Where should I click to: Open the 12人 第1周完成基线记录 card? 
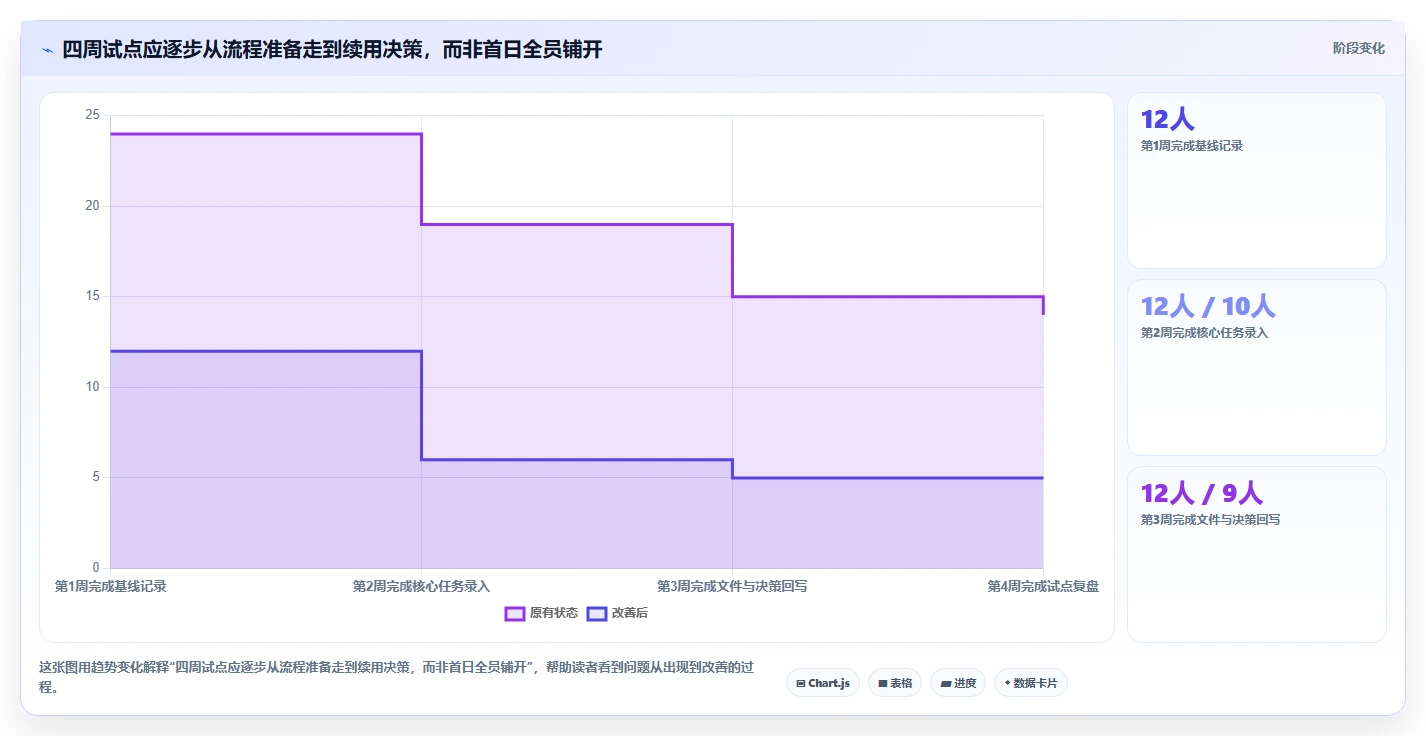(x=1257, y=180)
